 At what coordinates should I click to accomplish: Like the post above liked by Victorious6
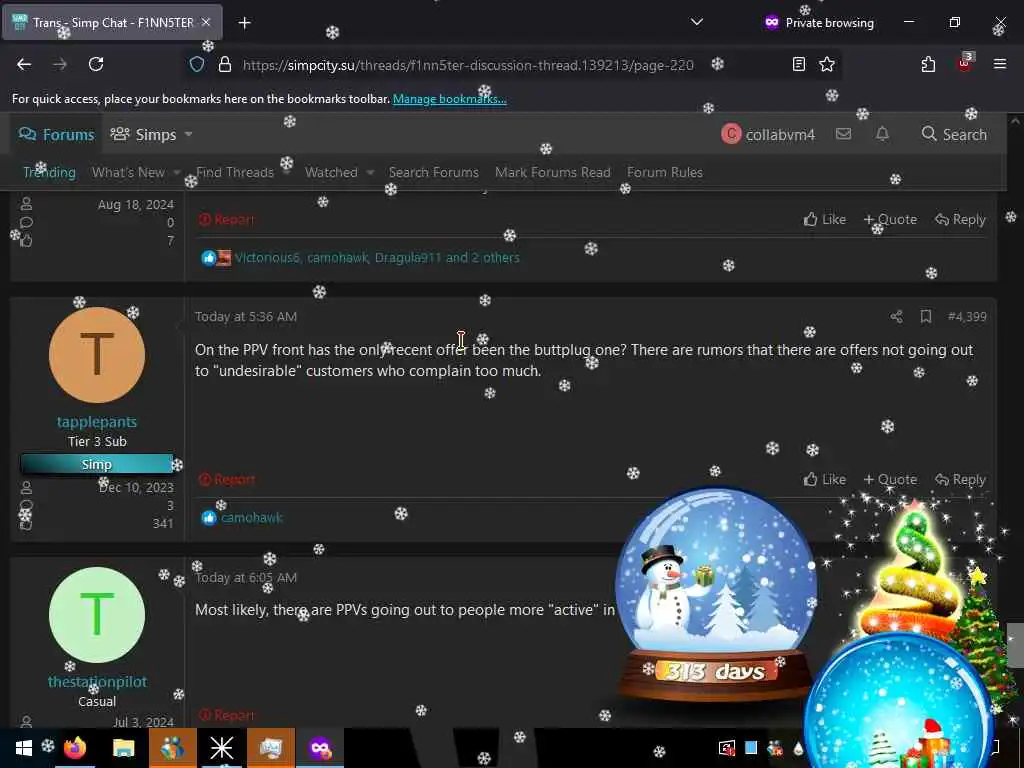(825, 219)
